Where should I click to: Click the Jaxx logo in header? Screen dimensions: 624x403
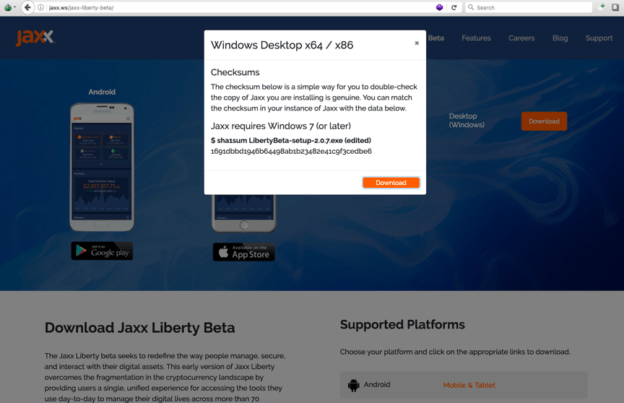[x=35, y=37]
